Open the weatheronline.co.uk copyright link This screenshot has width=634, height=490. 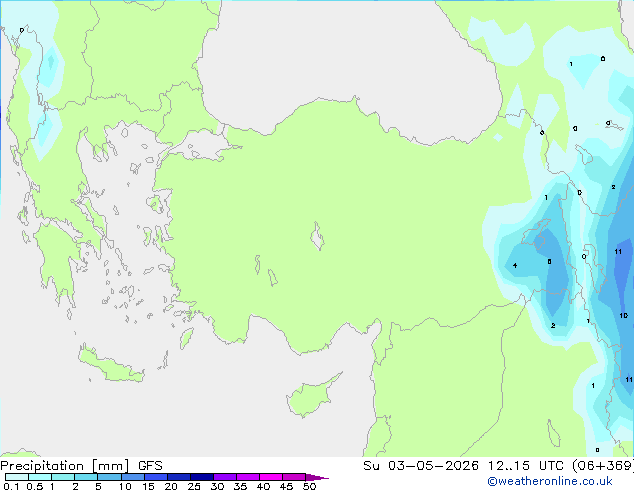tap(550, 481)
